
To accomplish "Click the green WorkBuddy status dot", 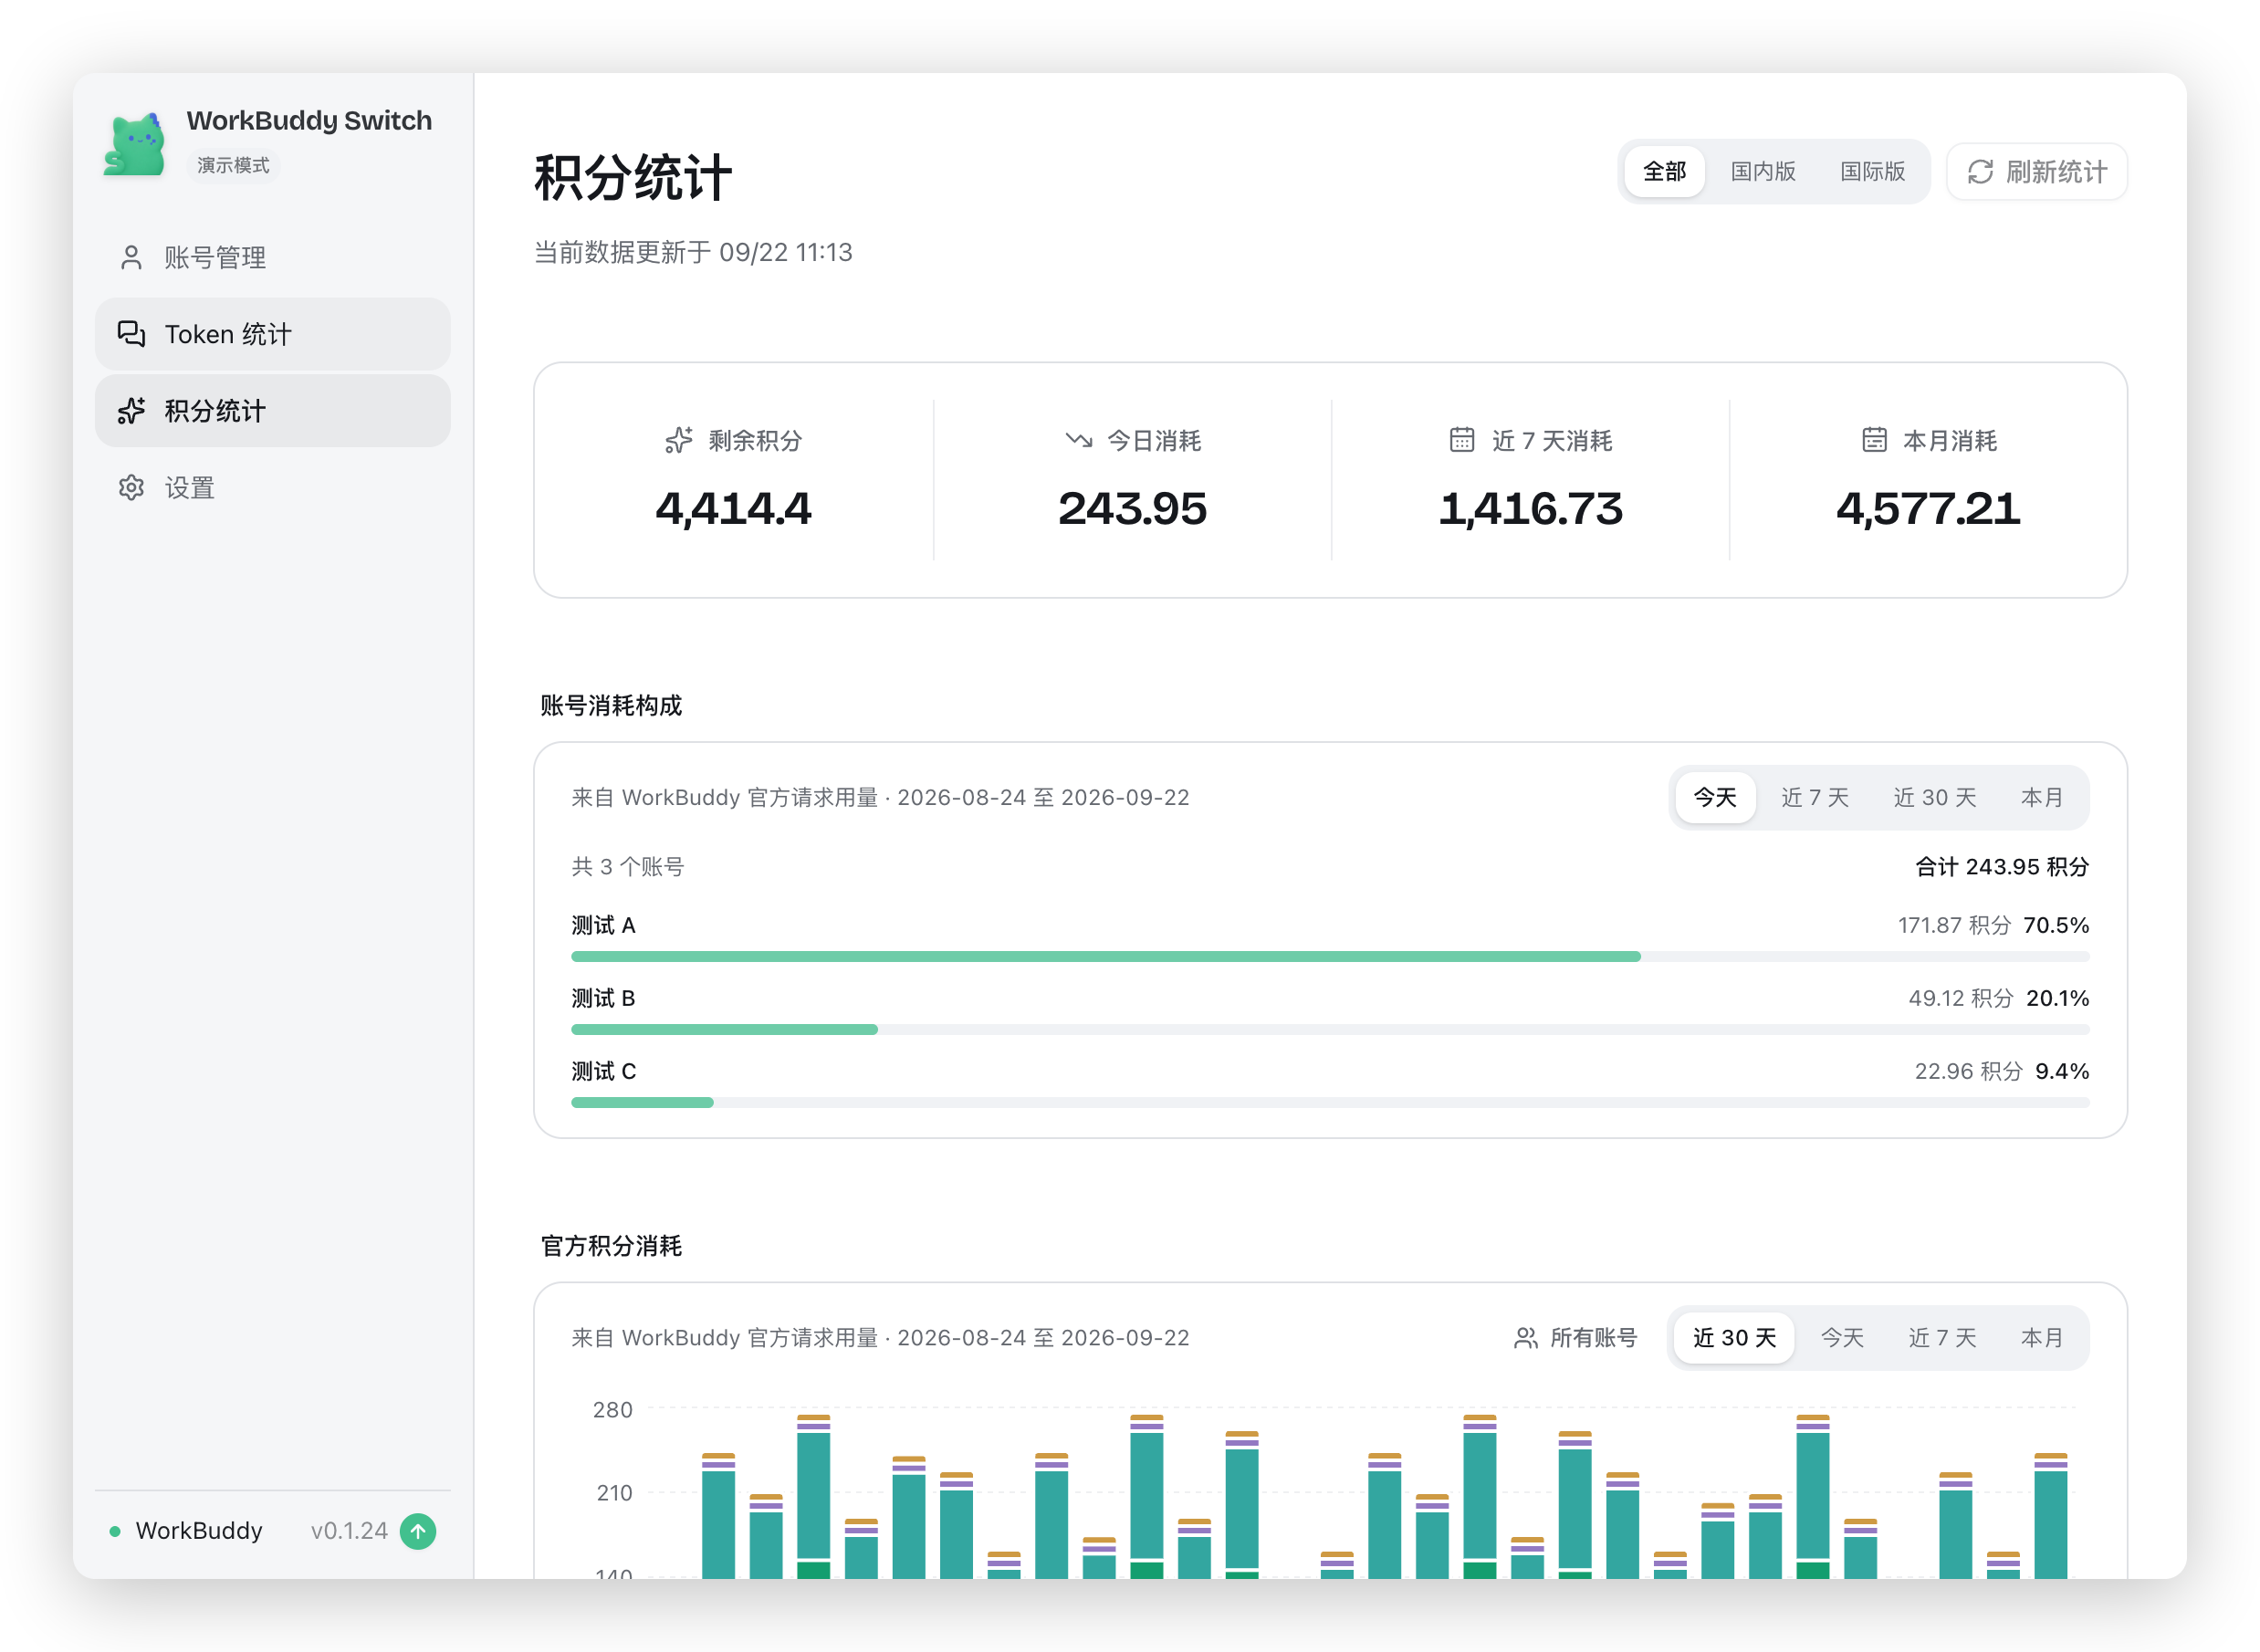I will tap(115, 1532).
